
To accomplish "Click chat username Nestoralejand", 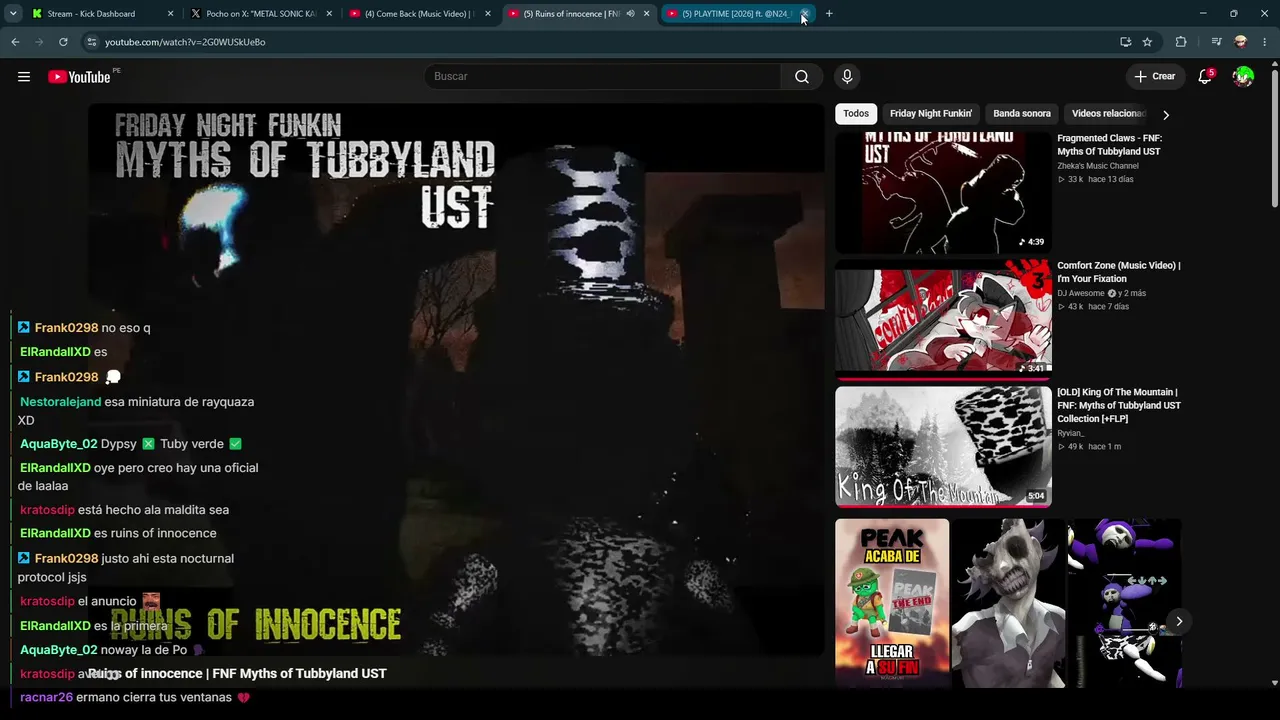I will (60, 402).
